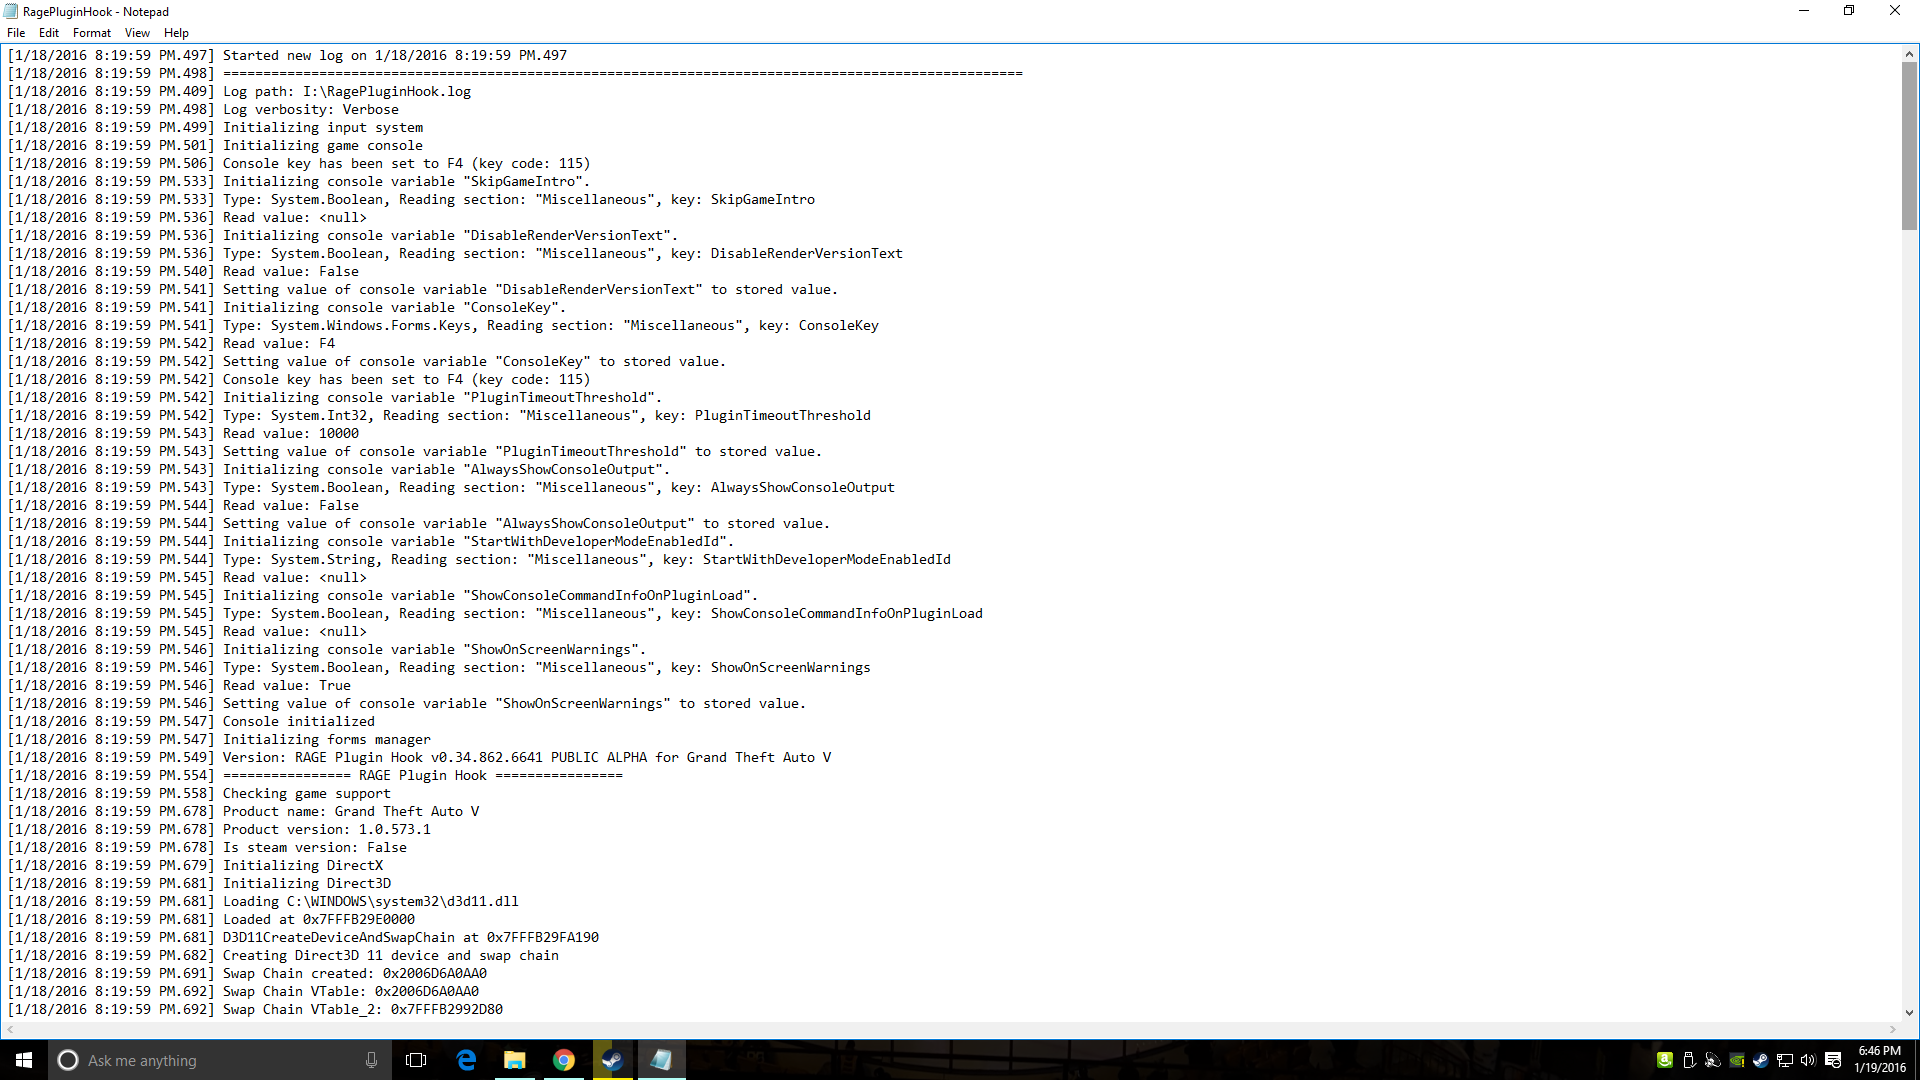Open the Action Center notifications icon
This screenshot has height=1080, width=1920.
pos(1833,1060)
